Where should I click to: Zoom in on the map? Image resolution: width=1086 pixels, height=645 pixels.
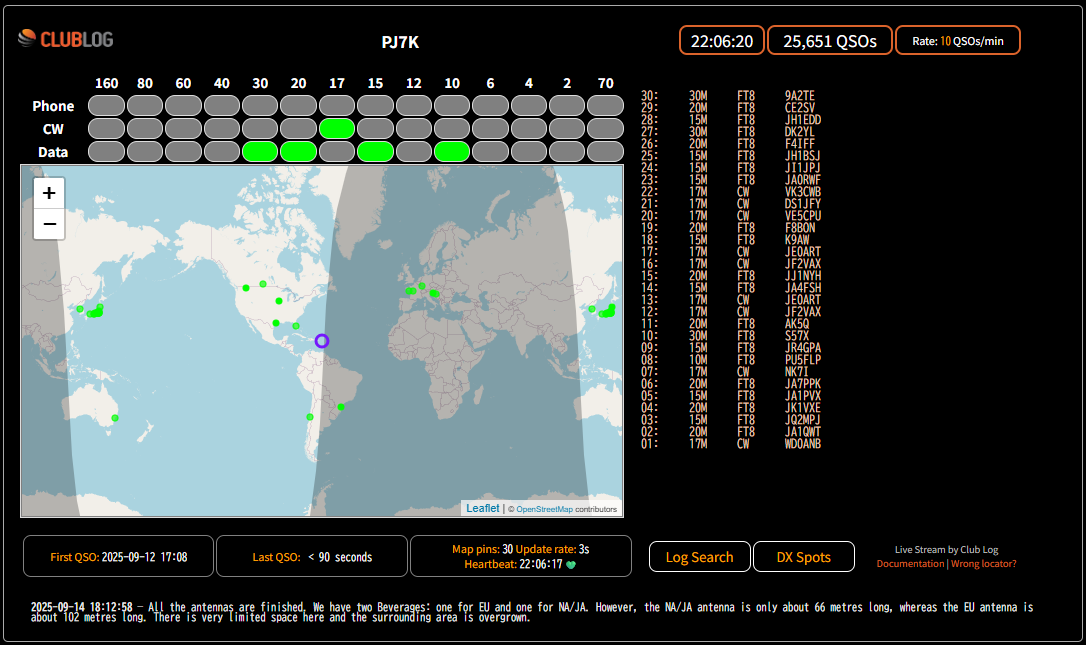49,193
